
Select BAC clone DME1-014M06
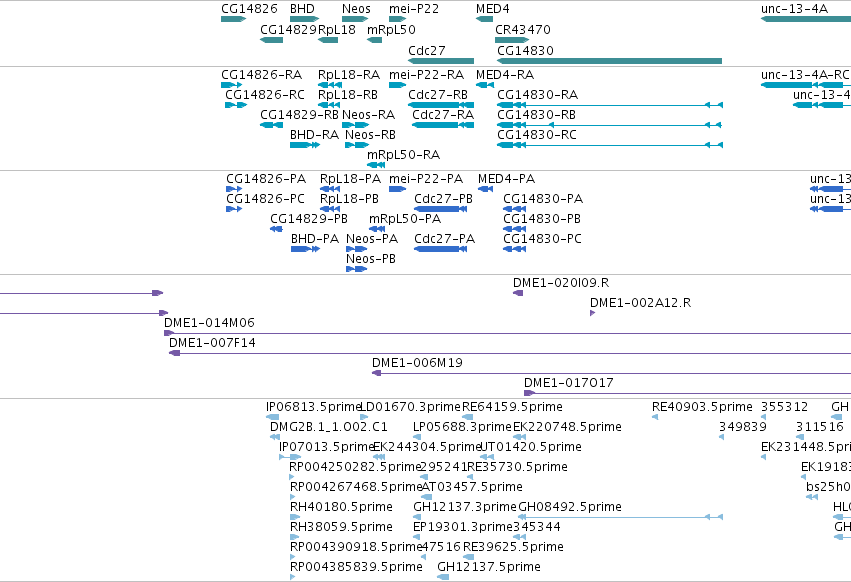coord(507,334)
